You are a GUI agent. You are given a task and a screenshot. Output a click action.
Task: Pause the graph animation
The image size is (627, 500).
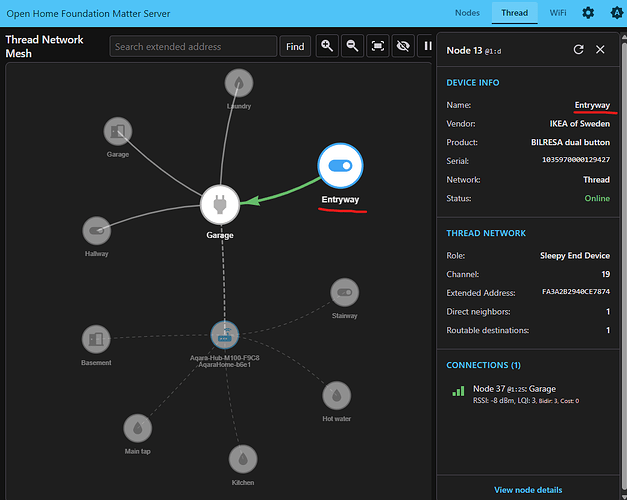pyautogui.click(x=427, y=46)
